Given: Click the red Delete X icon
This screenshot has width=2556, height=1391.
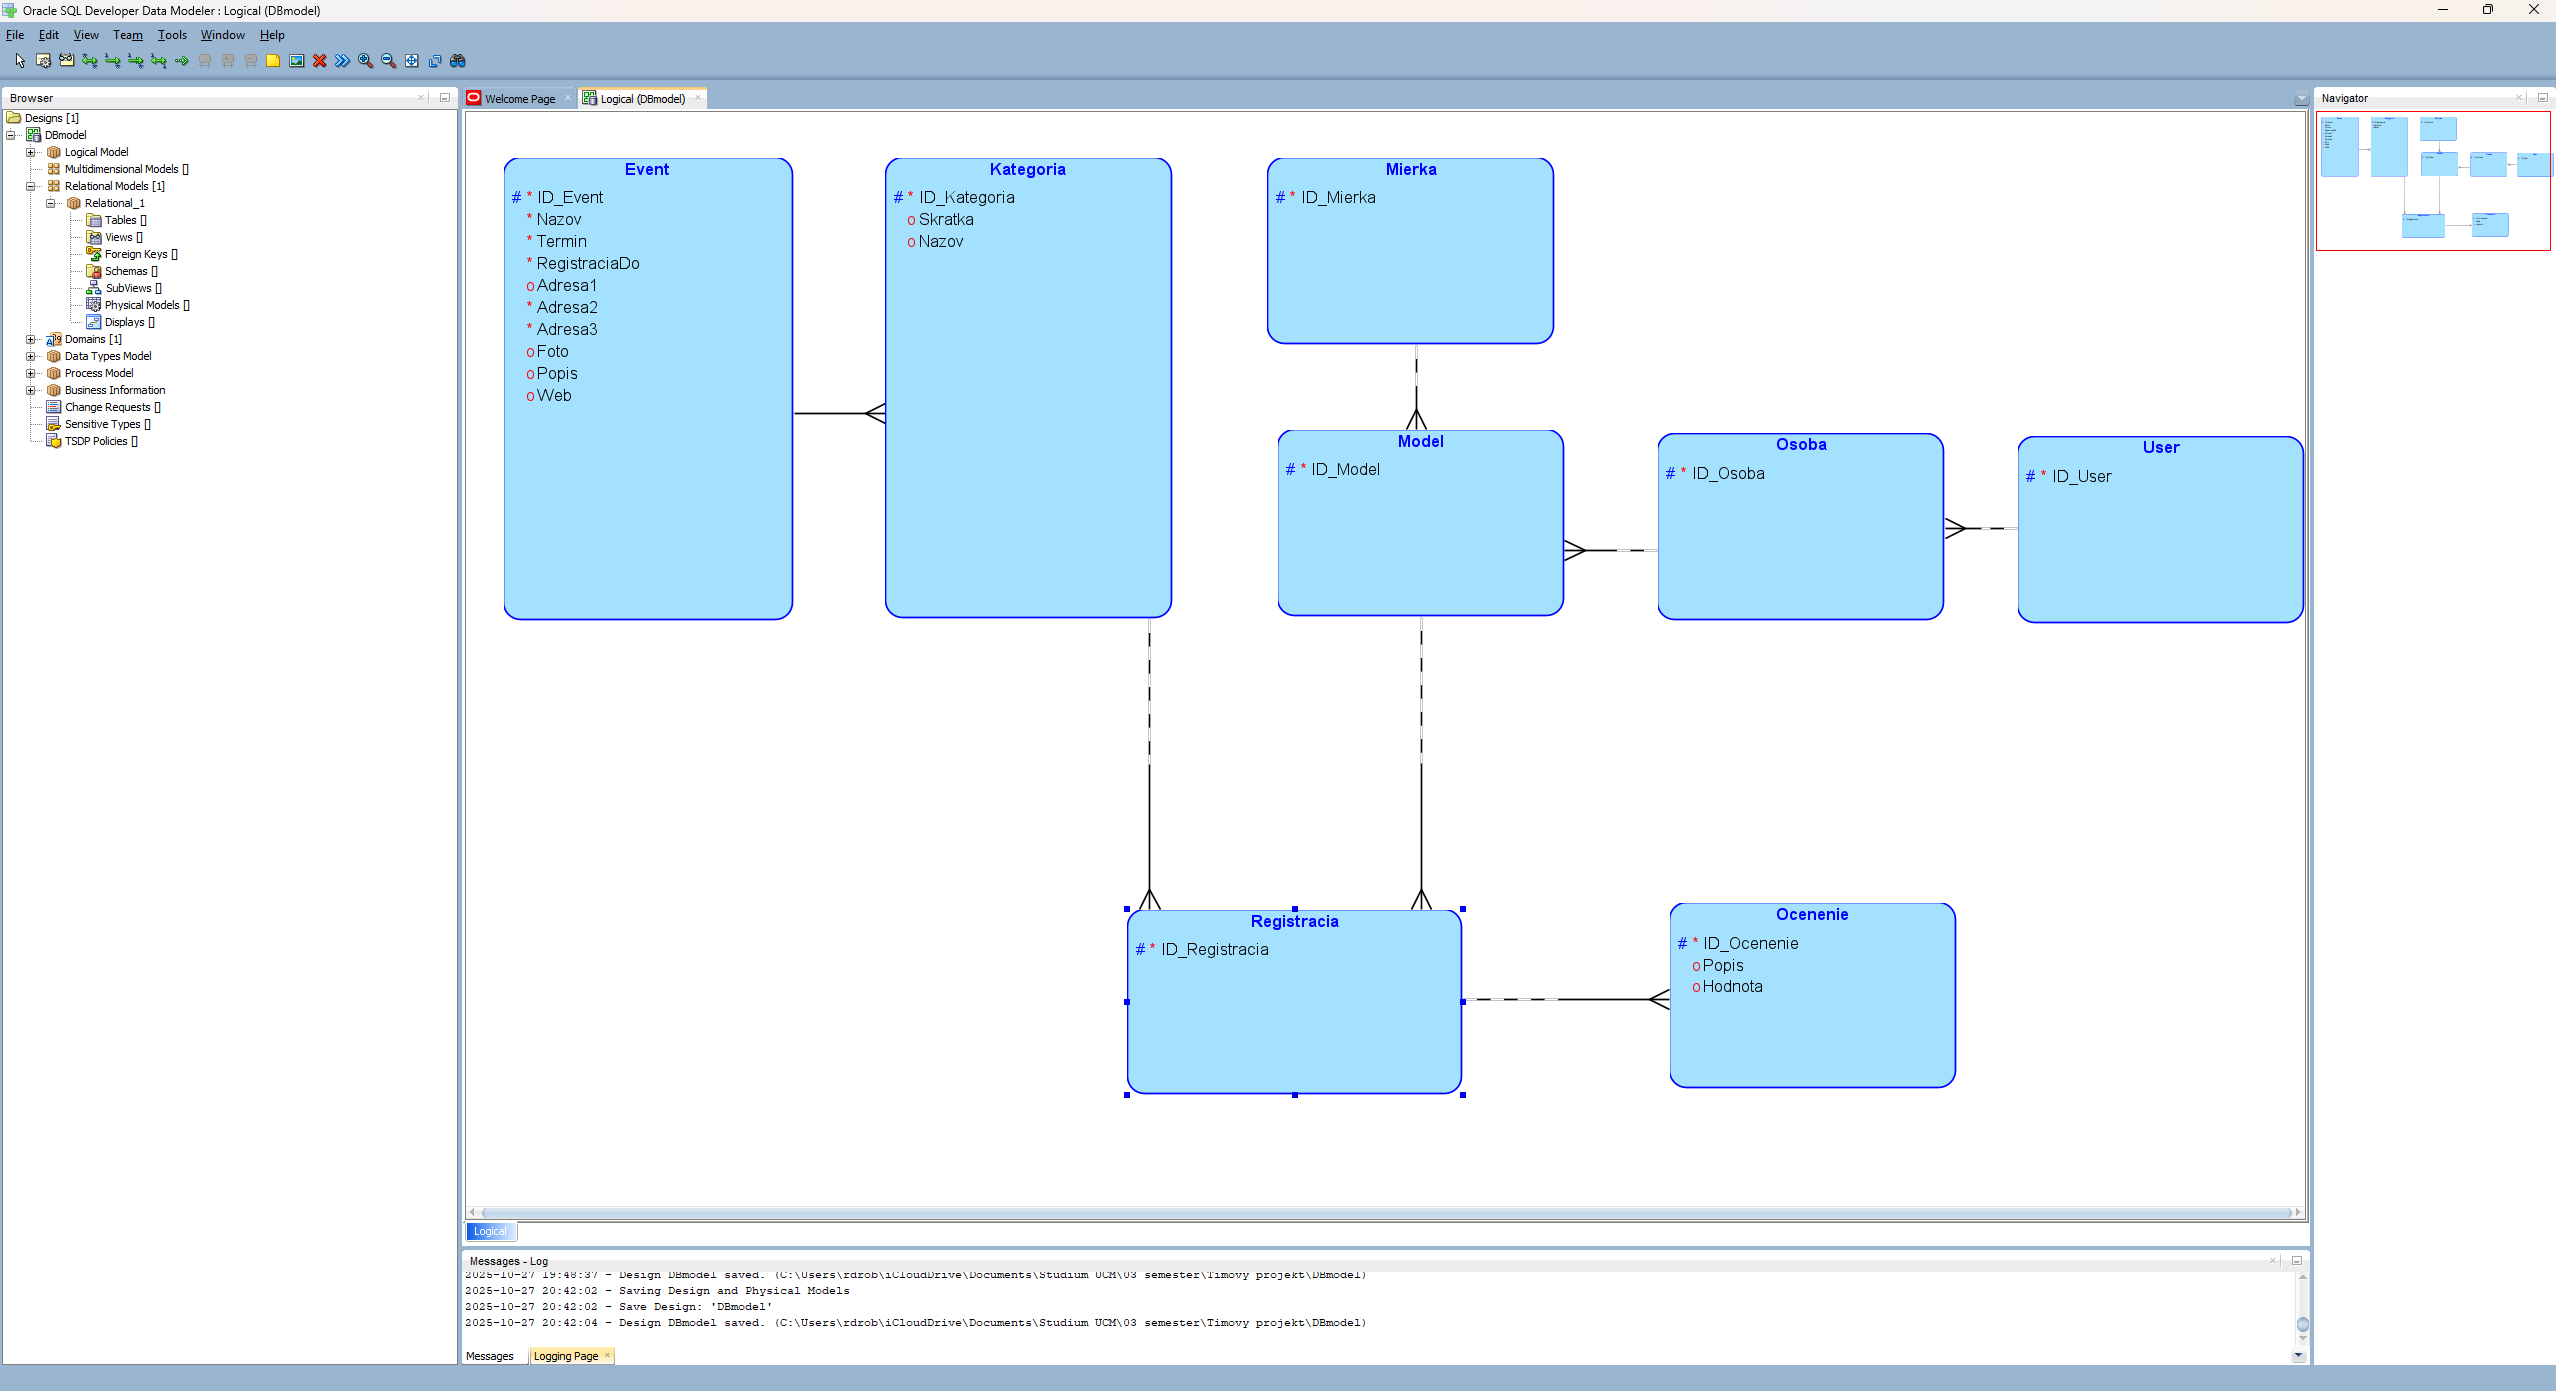Looking at the screenshot, I should 320,61.
